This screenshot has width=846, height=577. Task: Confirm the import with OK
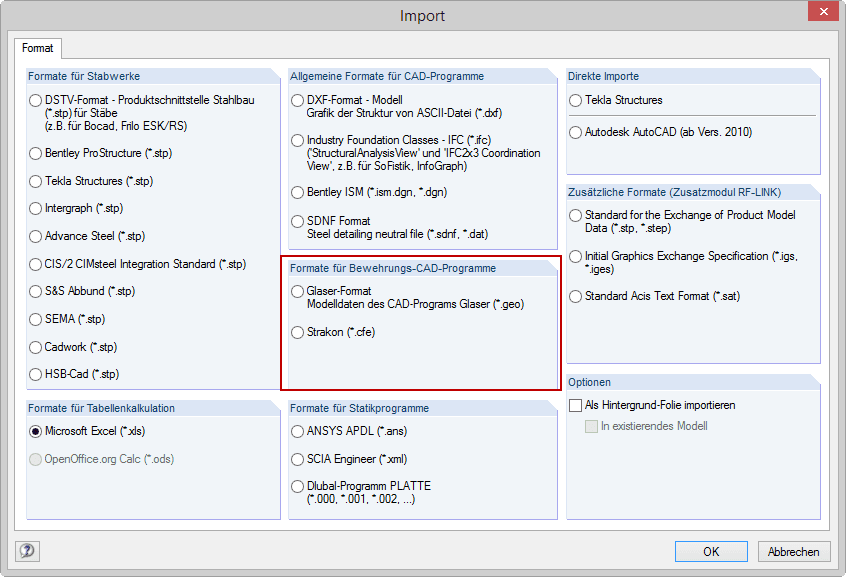click(x=711, y=551)
